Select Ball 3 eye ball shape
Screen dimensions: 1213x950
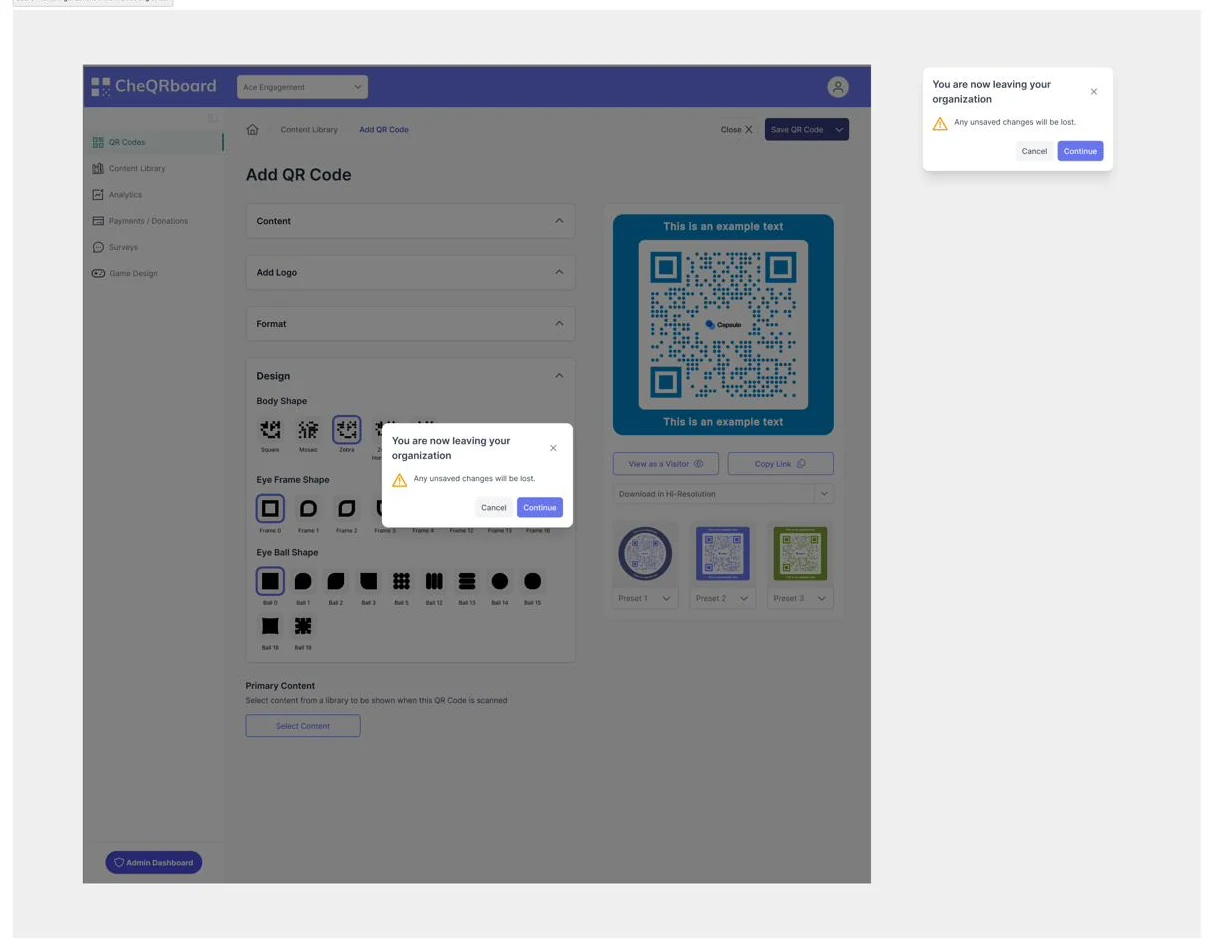coord(369,581)
